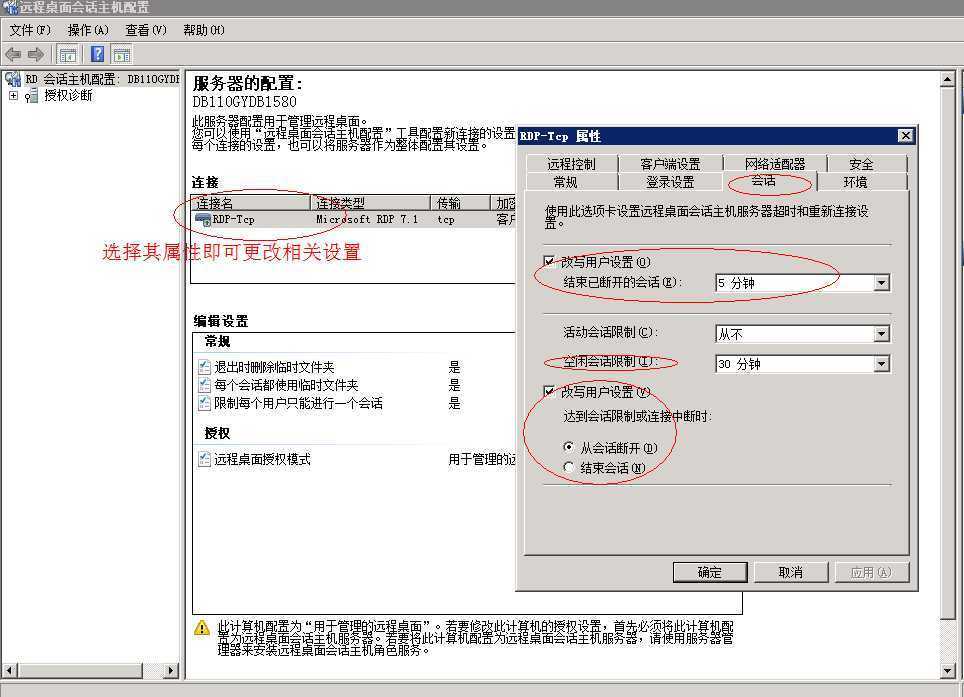964x697 pixels.
Task: Click the main pane scroll up arrow
Action: [947, 79]
